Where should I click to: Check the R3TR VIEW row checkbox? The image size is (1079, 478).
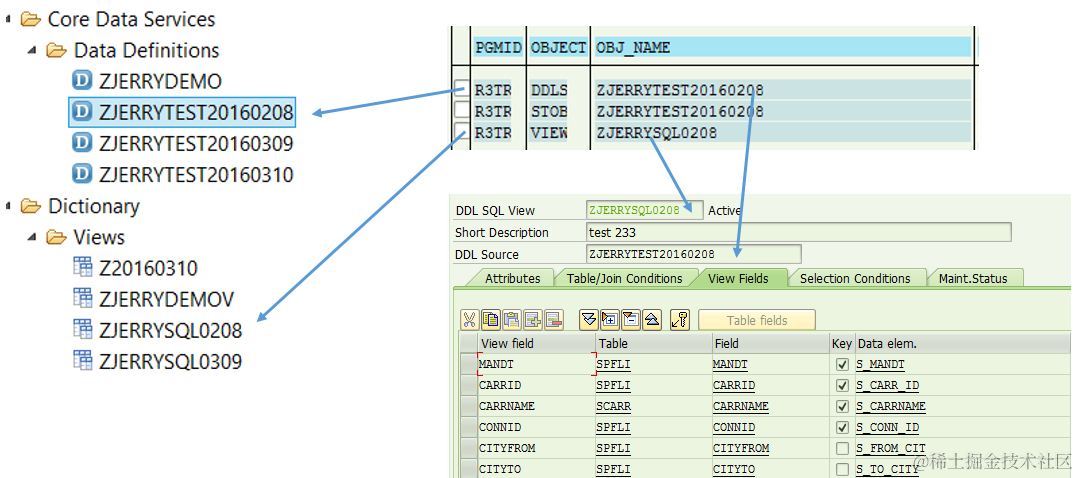(x=462, y=131)
